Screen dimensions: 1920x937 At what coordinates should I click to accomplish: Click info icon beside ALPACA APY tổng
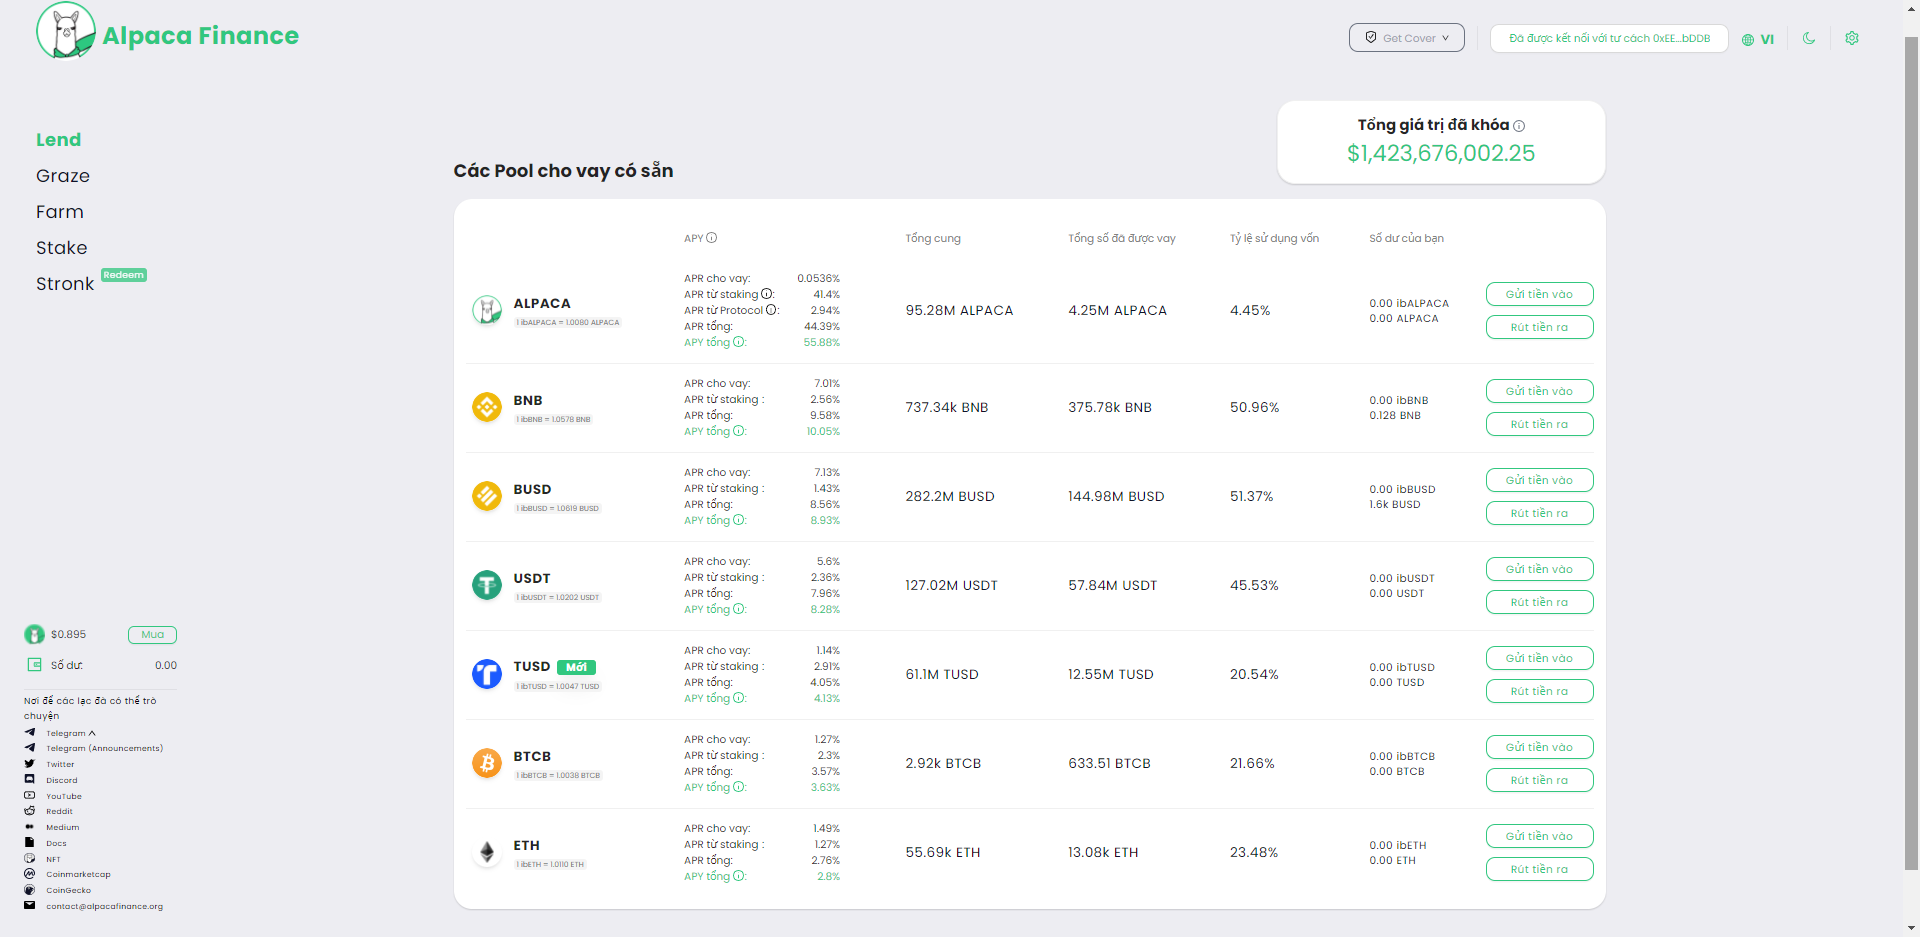coord(739,342)
